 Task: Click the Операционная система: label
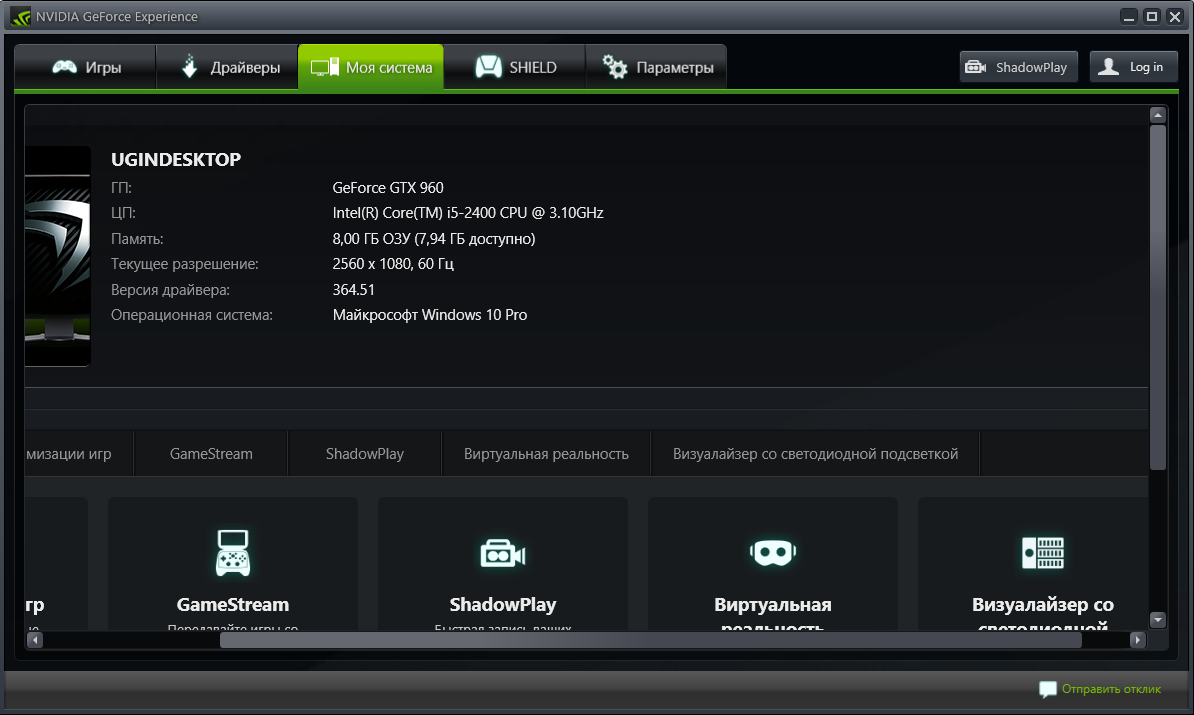click(x=192, y=315)
